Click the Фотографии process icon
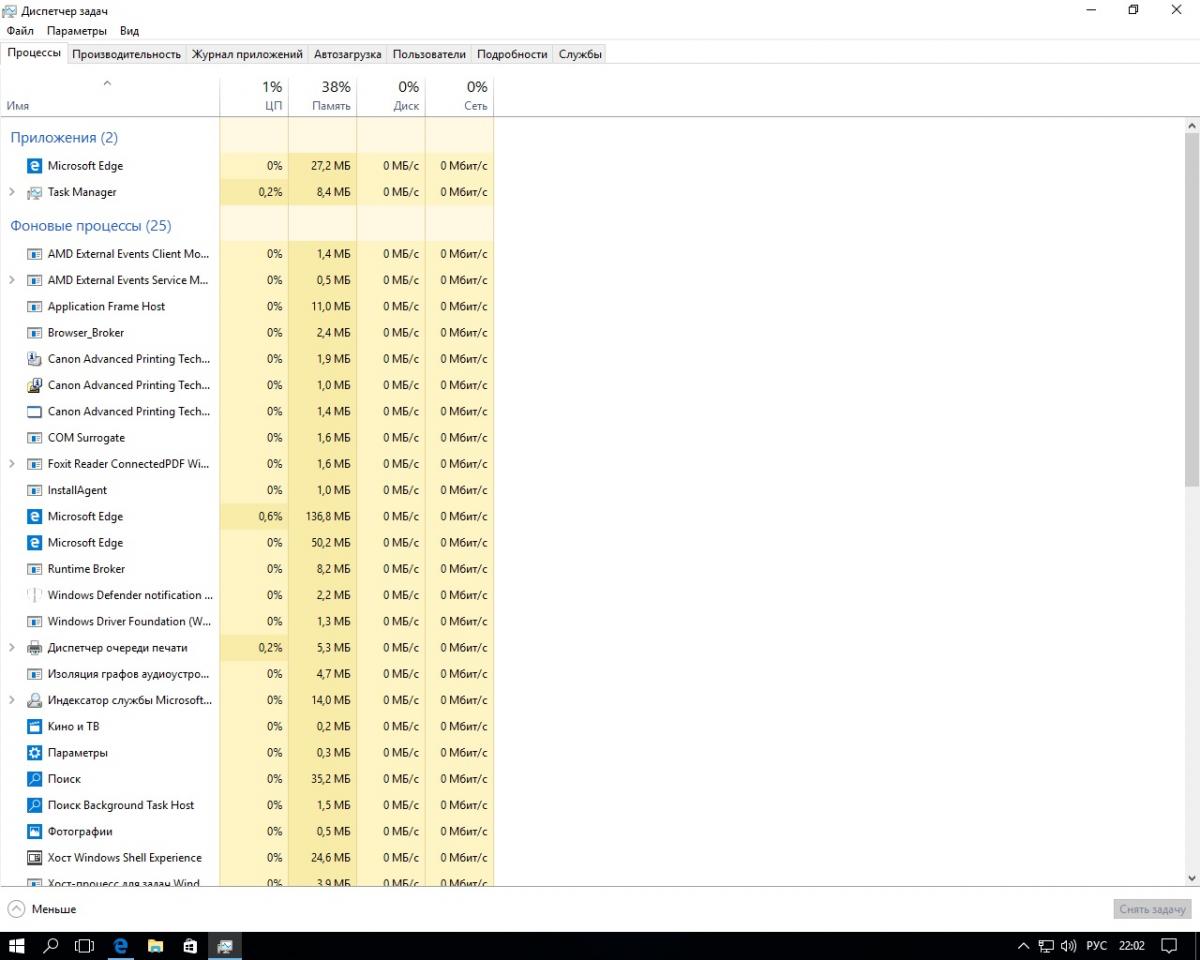 (34, 831)
